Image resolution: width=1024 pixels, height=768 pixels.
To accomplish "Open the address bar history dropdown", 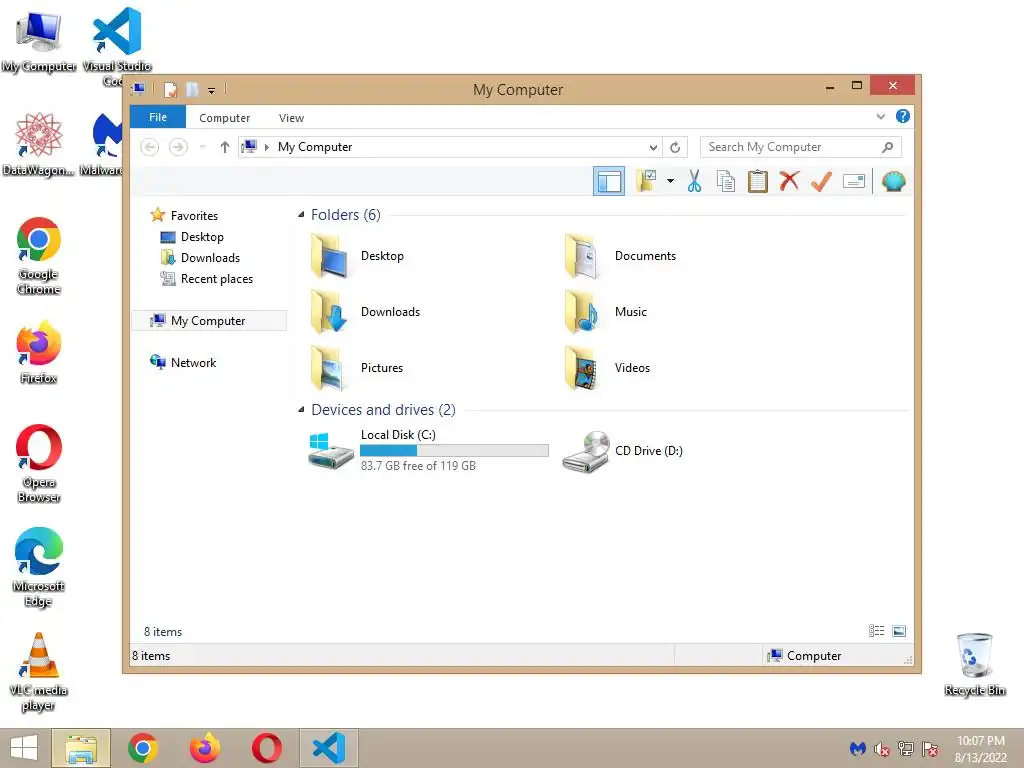I will coord(653,148).
